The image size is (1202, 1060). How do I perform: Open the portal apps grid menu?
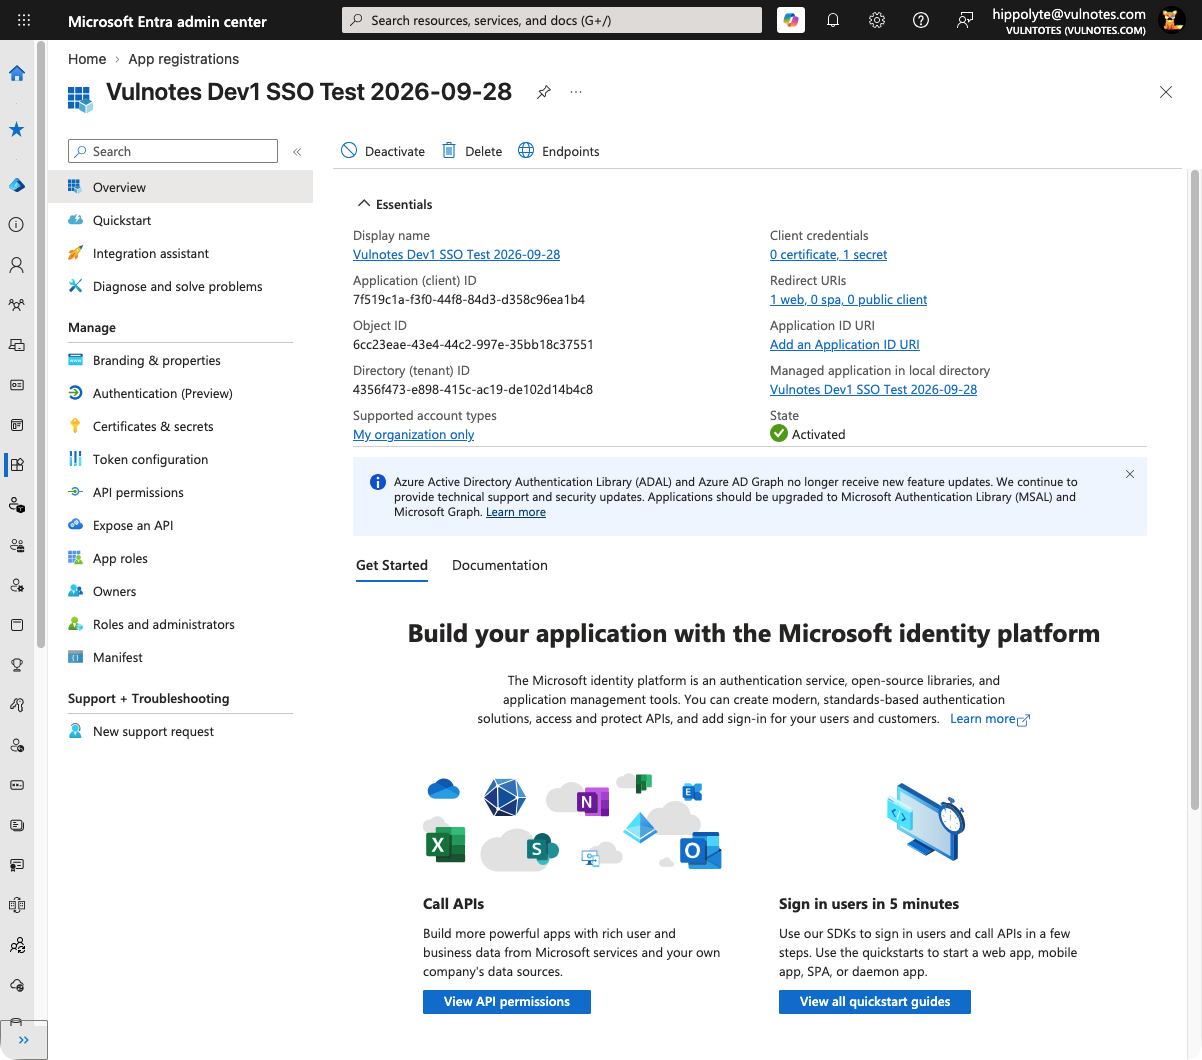coord(24,20)
